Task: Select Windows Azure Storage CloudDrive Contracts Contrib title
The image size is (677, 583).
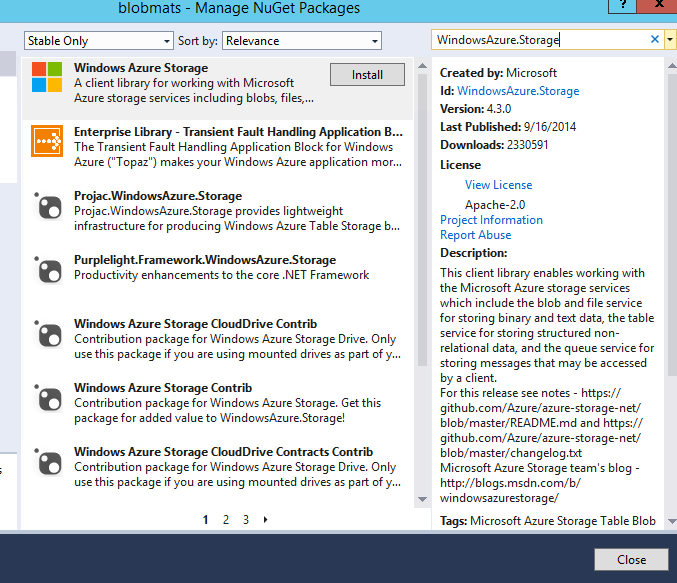Action: [224, 451]
